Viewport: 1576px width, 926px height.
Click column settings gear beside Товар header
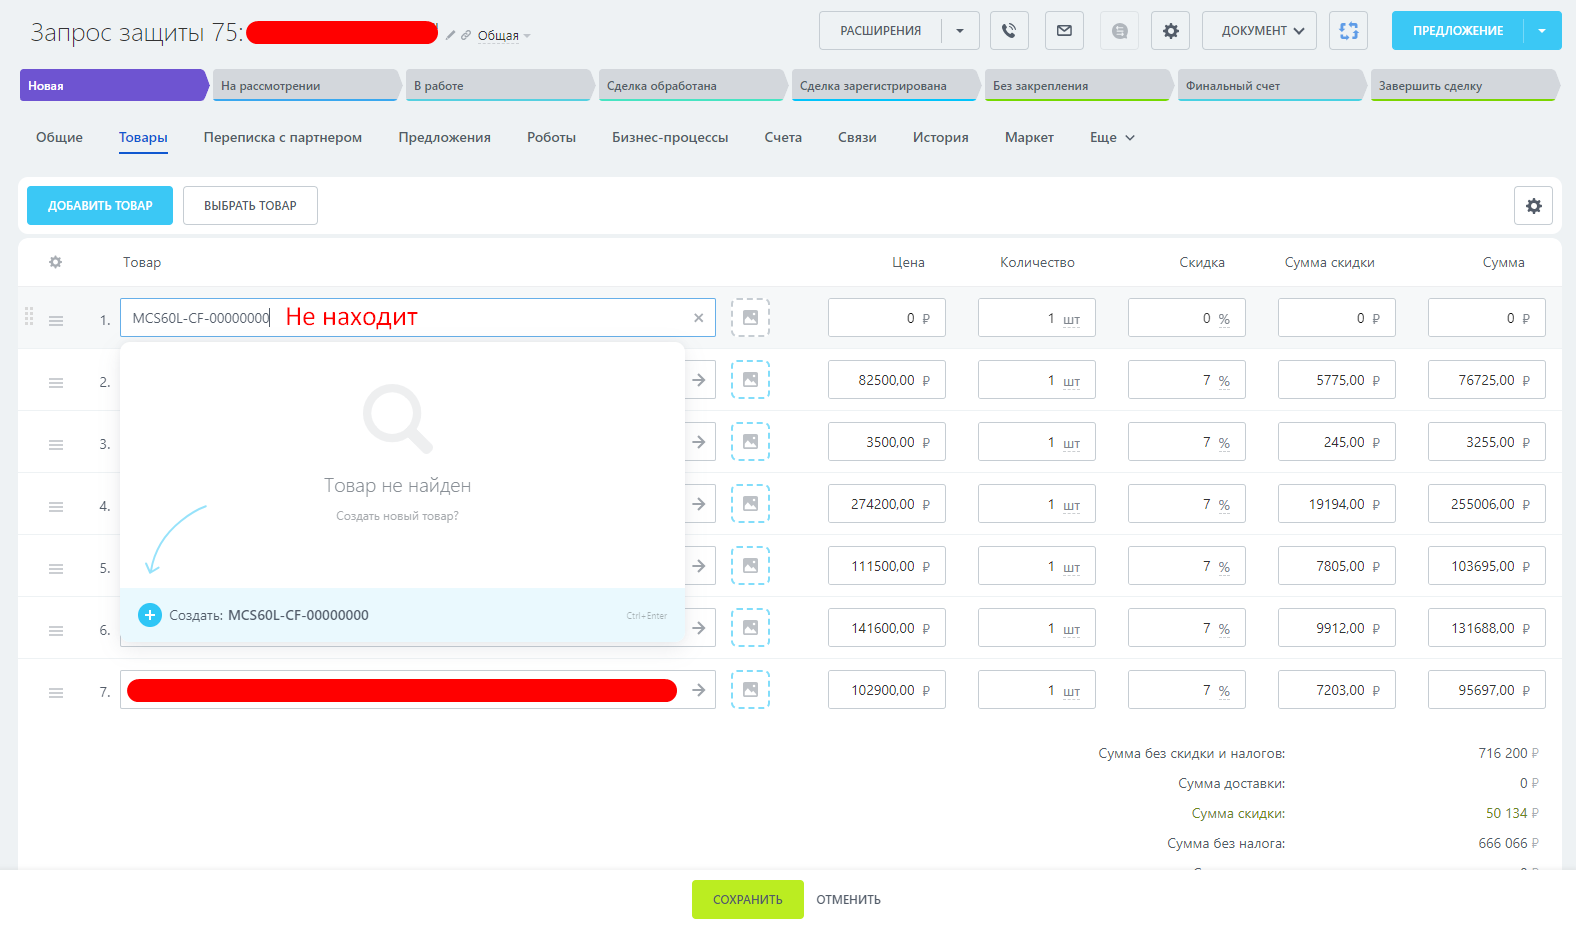click(55, 262)
